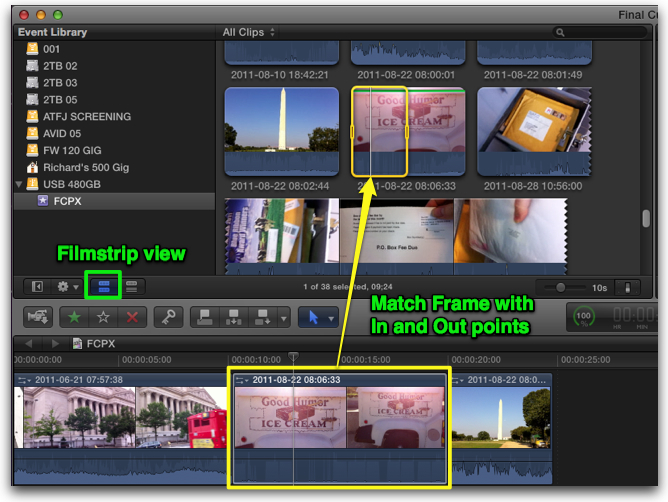Image resolution: width=668 pixels, height=502 pixels.
Task: Select 2TB 03 drive in library
Action: tap(114, 83)
